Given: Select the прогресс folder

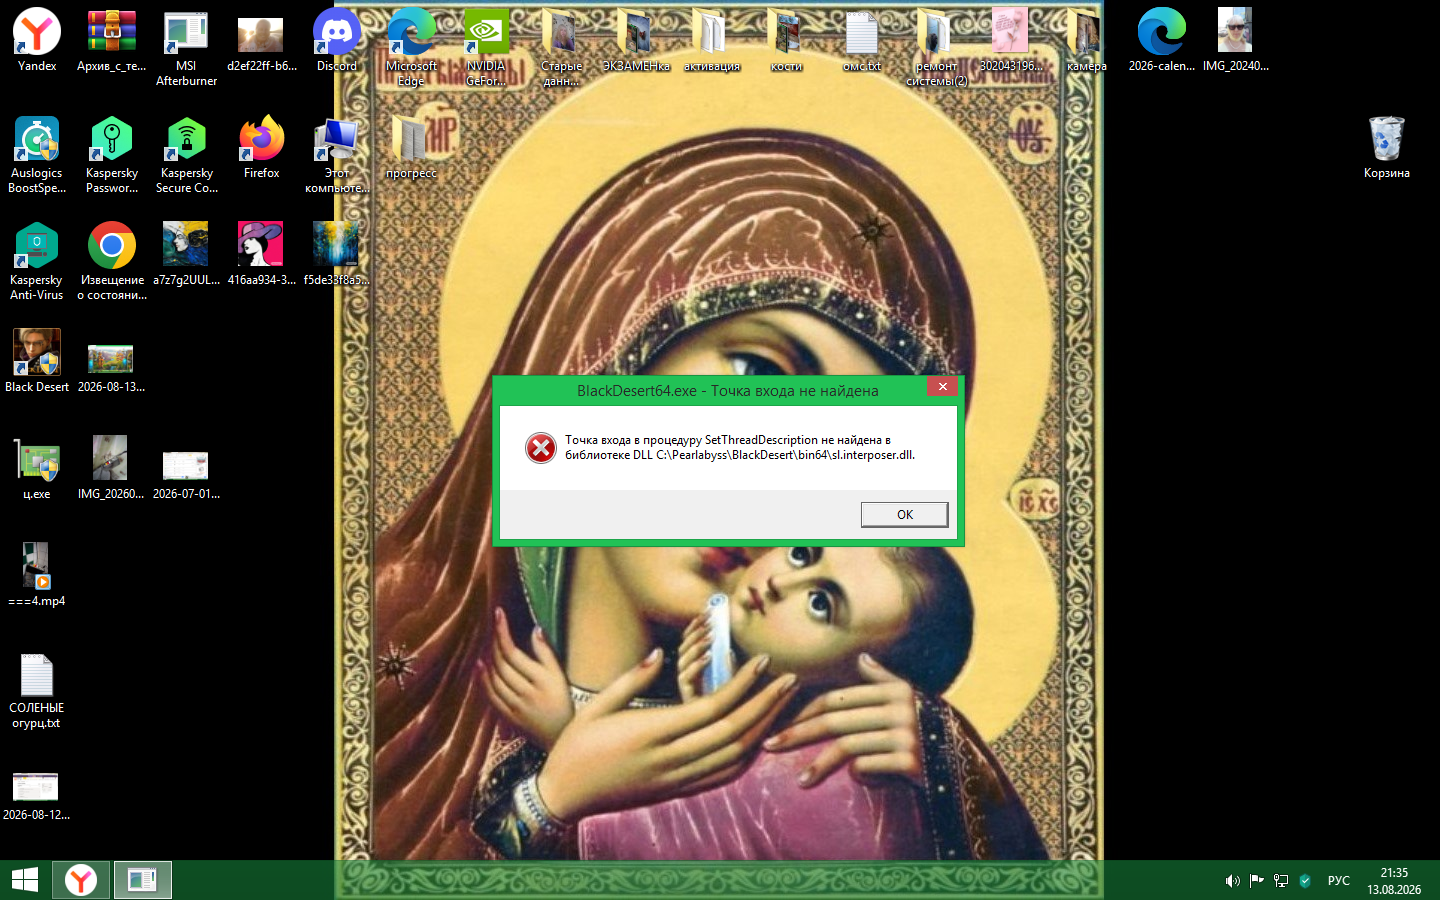Looking at the screenshot, I should (x=411, y=148).
